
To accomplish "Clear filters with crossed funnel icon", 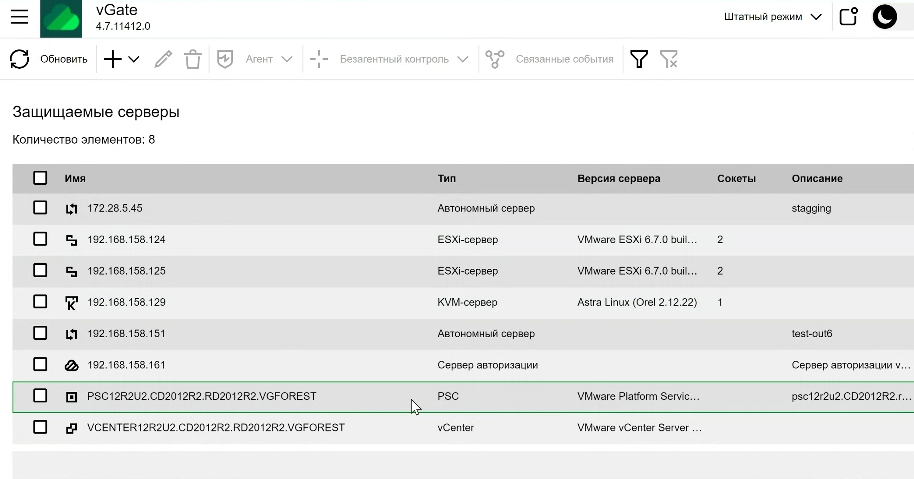I will click(669, 60).
